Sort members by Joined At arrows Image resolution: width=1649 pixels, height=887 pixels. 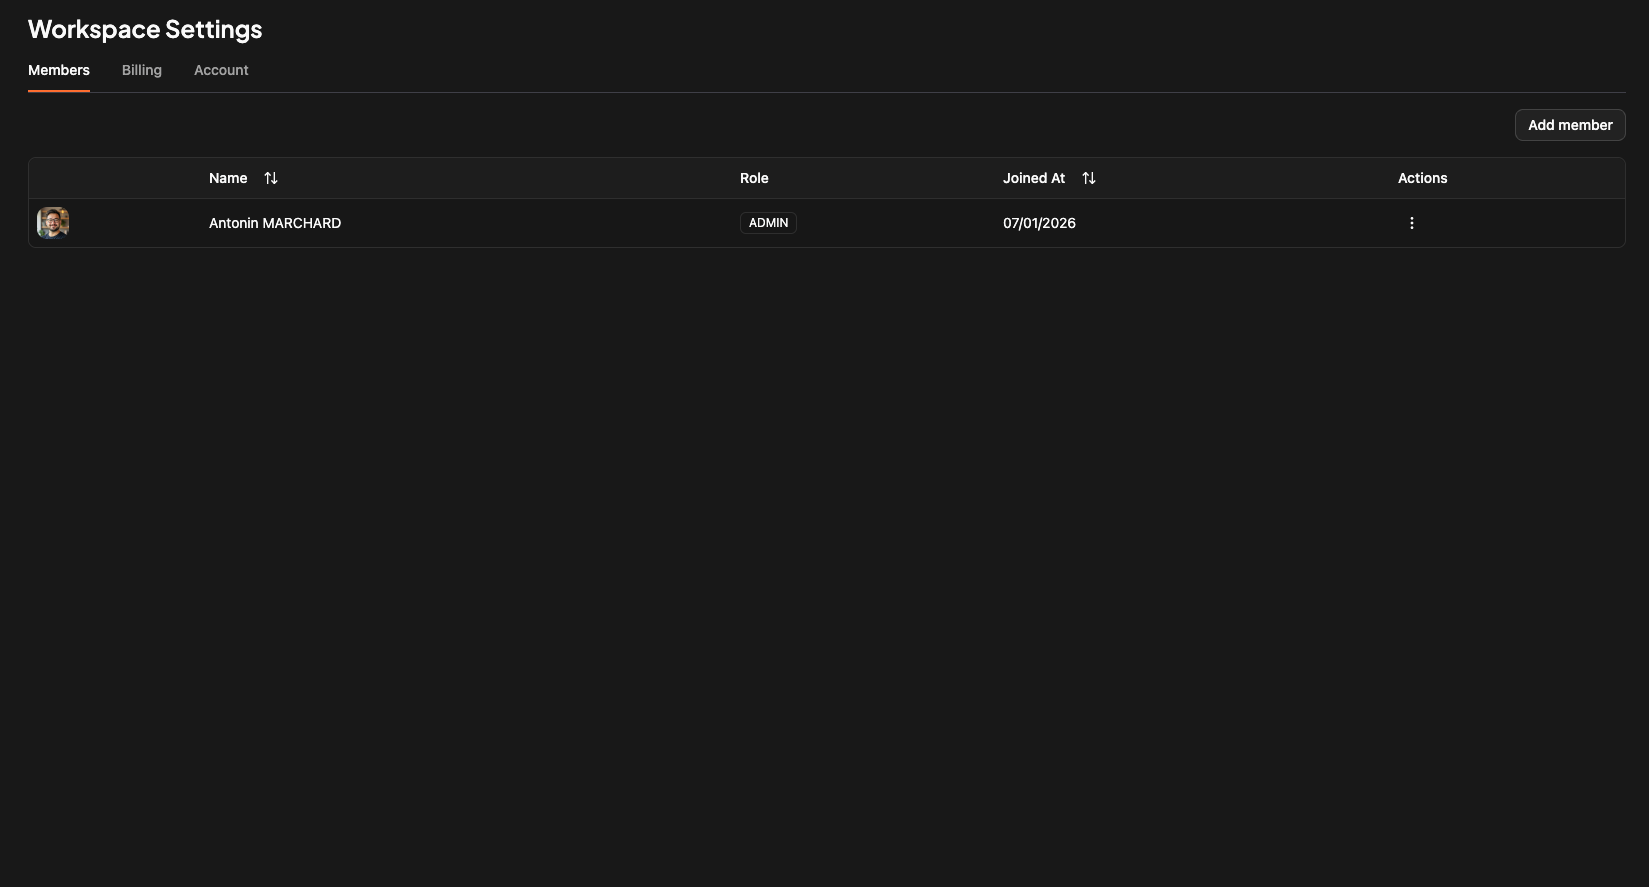pos(1089,178)
